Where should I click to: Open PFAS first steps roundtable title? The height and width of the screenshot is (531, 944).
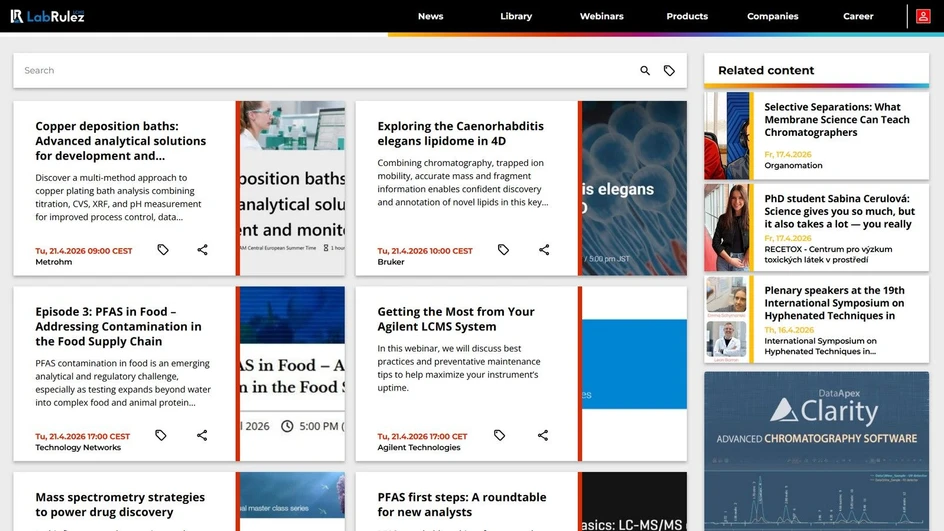tap(462, 505)
